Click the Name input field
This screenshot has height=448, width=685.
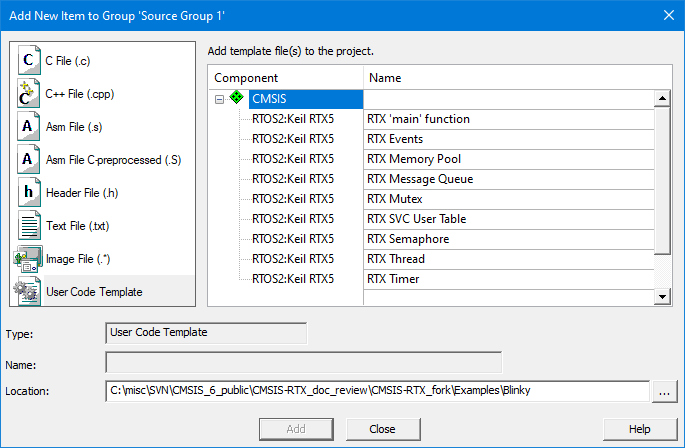(304, 362)
